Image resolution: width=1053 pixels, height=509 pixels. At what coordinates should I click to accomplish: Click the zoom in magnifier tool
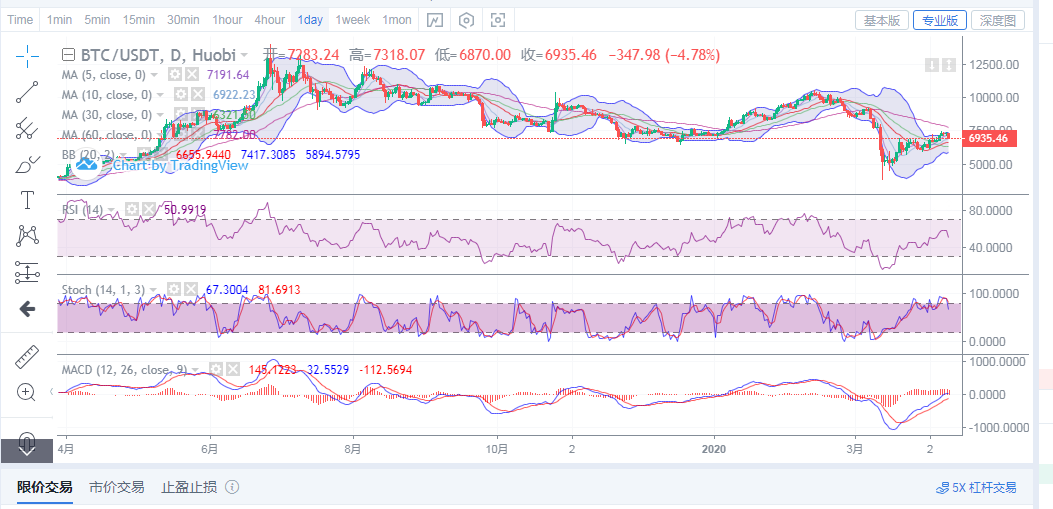click(27, 391)
